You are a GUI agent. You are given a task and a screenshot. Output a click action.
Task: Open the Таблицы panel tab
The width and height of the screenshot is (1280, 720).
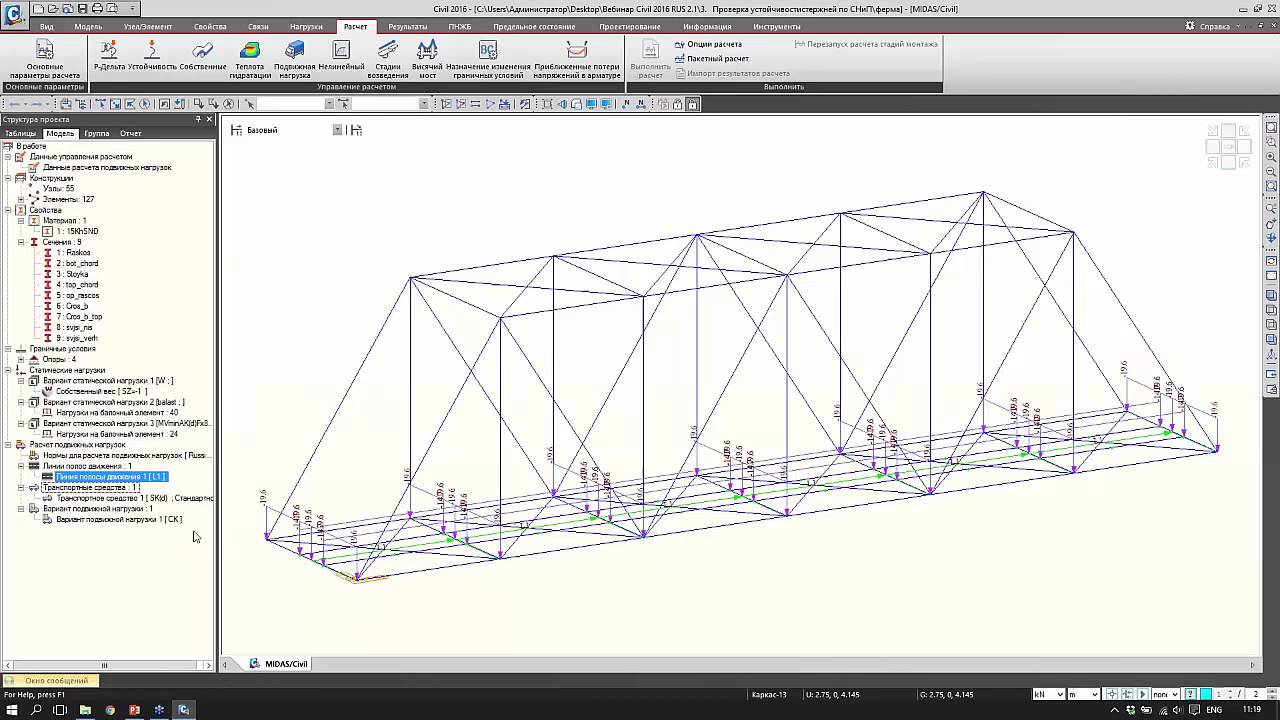tap(21, 133)
